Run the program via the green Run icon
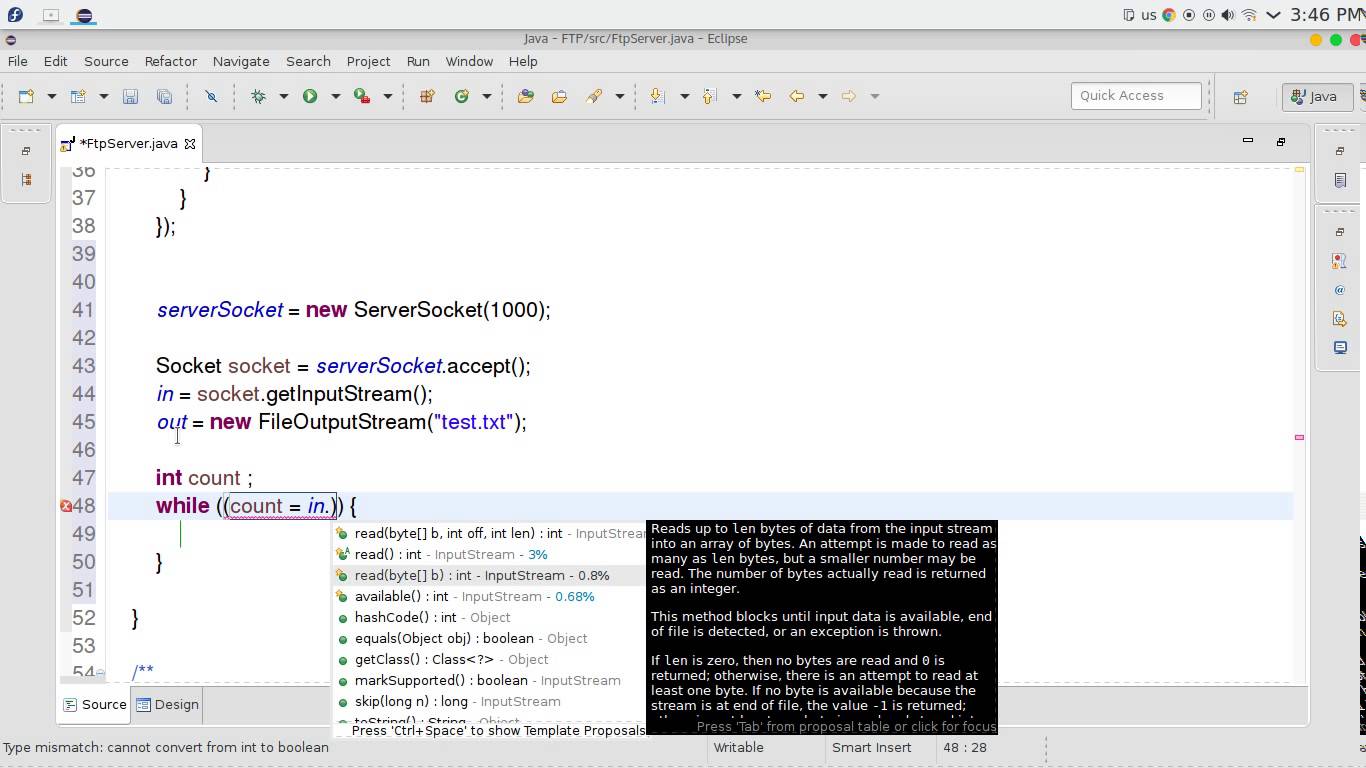The width and height of the screenshot is (1366, 768). click(x=310, y=96)
